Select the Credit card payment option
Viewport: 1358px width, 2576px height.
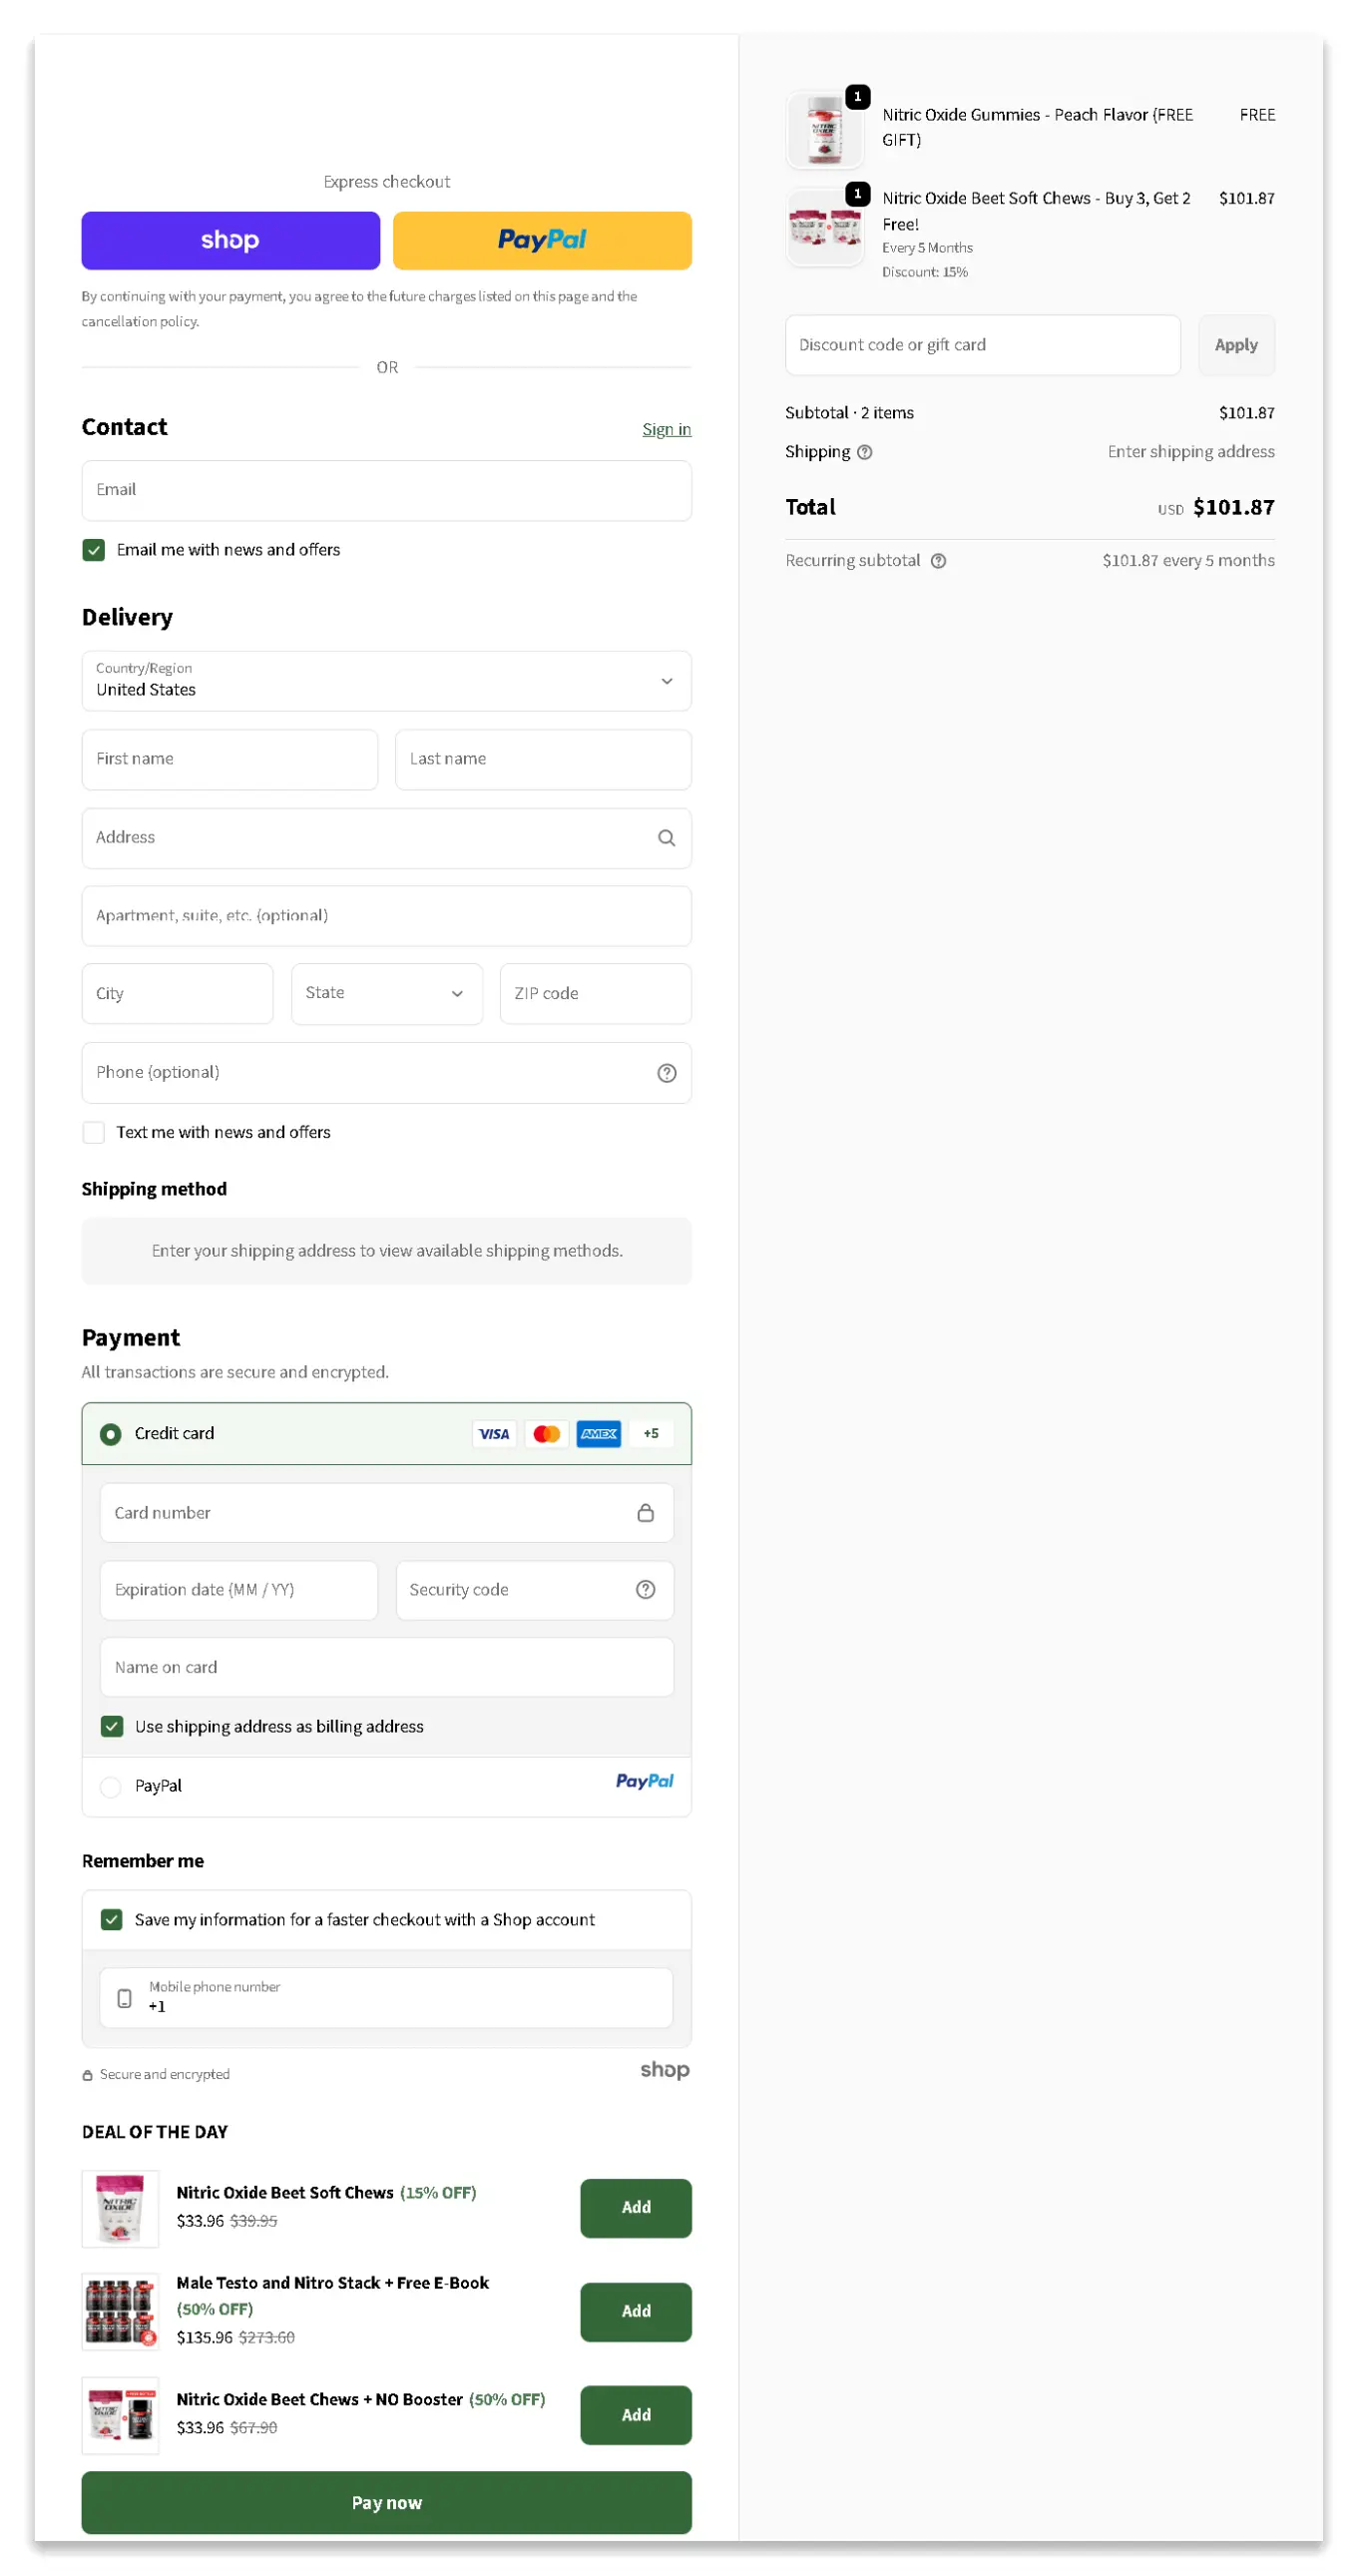[x=111, y=1434]
